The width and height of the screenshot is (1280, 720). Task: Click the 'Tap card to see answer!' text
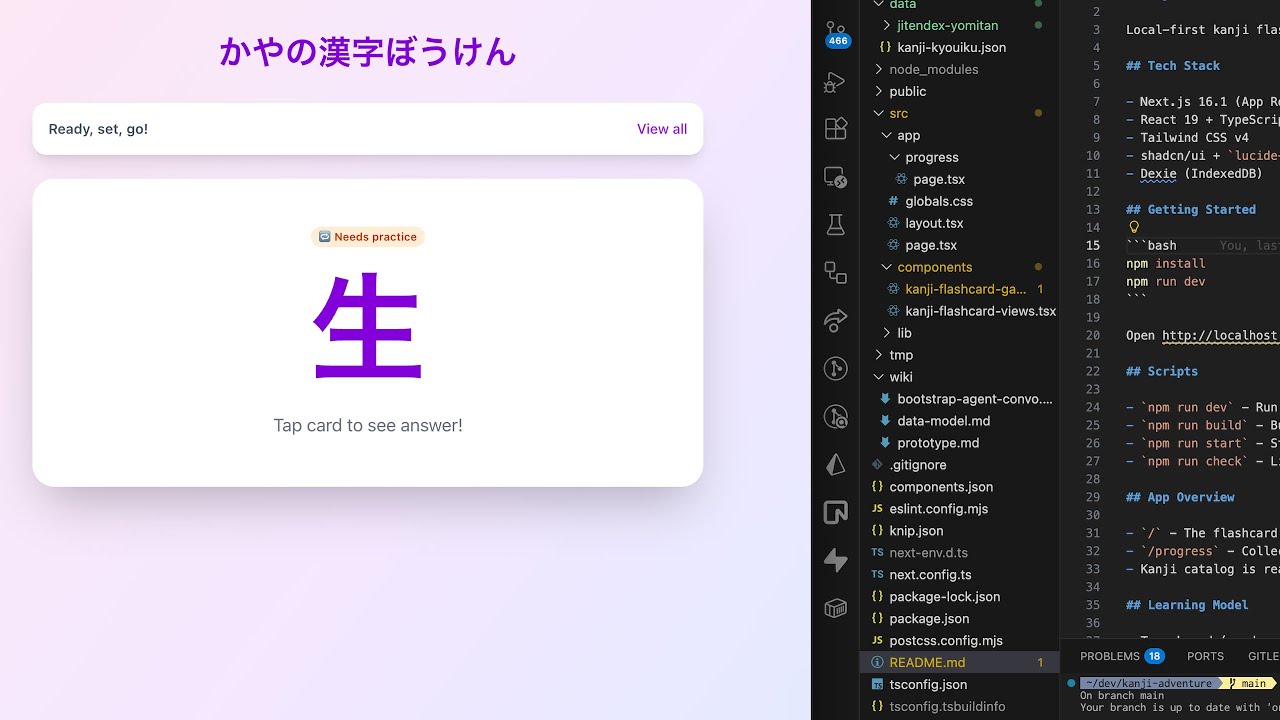(x=368, y=425)
